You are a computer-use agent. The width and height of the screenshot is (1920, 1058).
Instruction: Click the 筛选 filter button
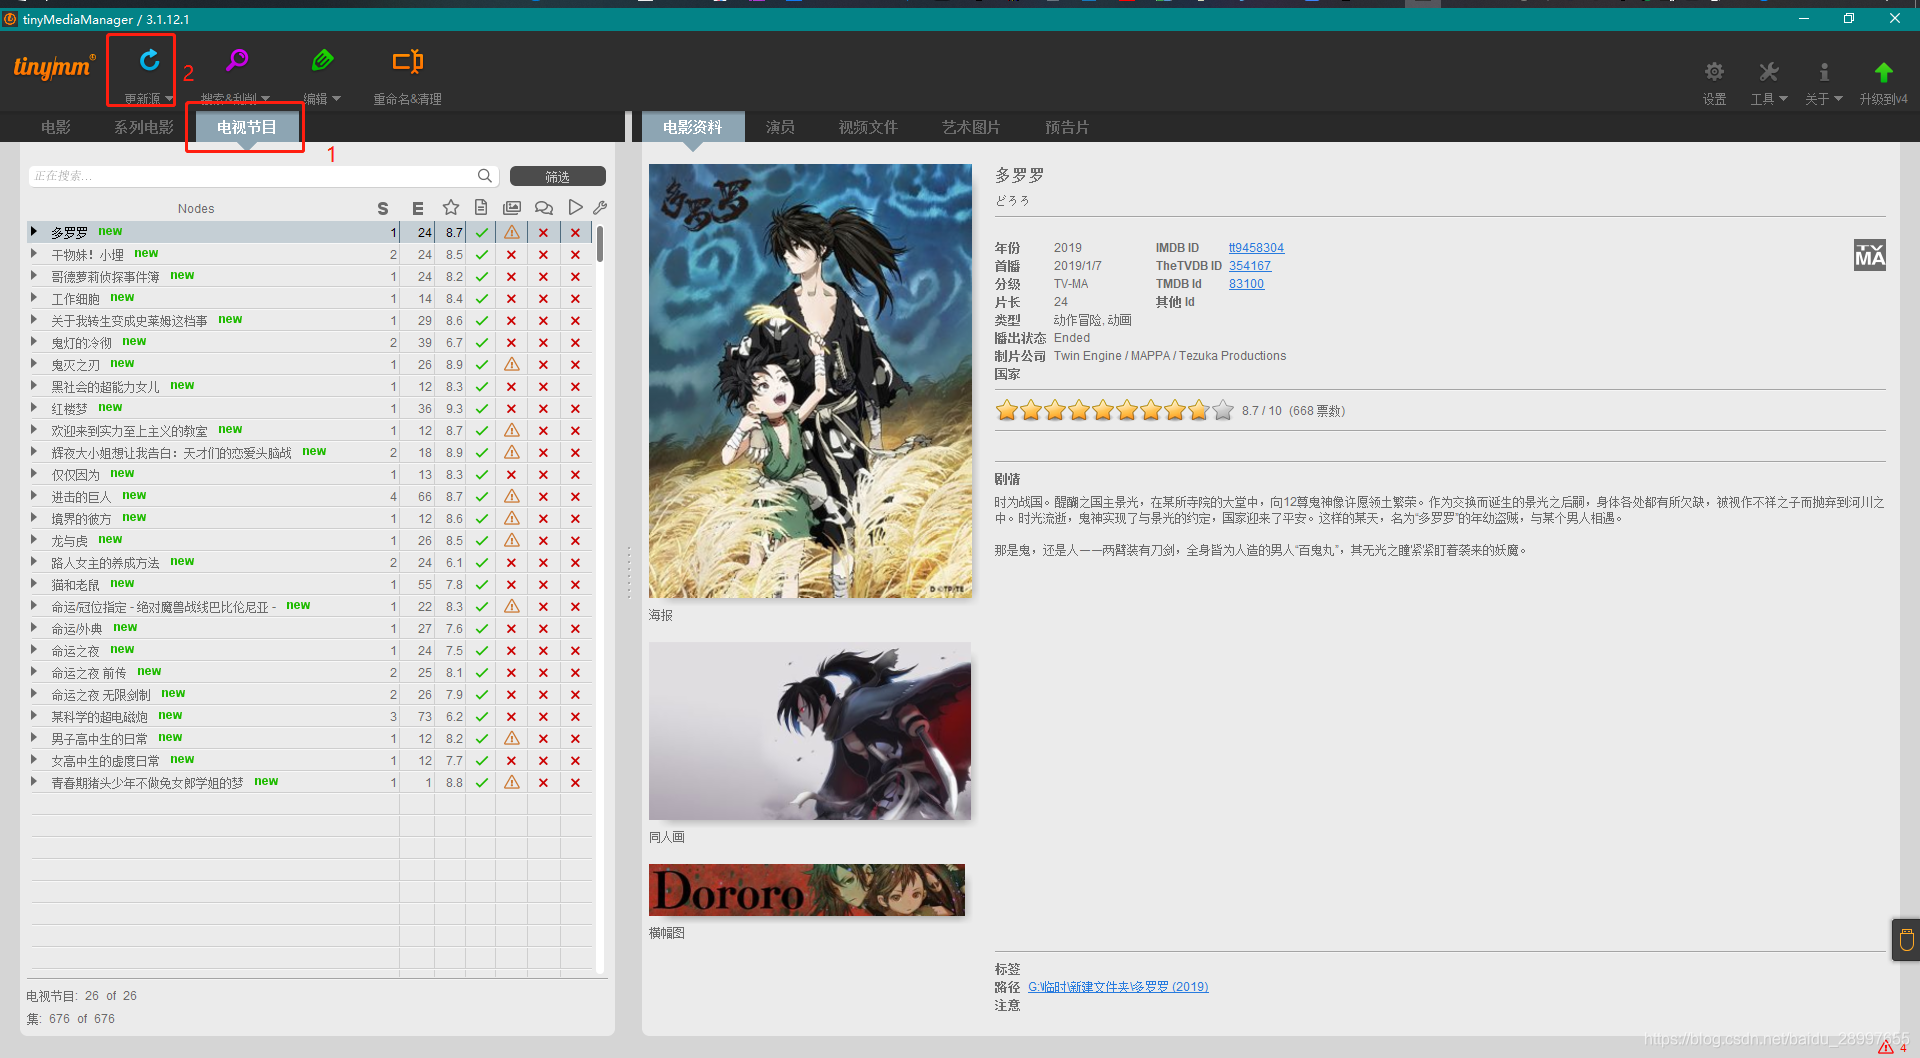point(558,176)
